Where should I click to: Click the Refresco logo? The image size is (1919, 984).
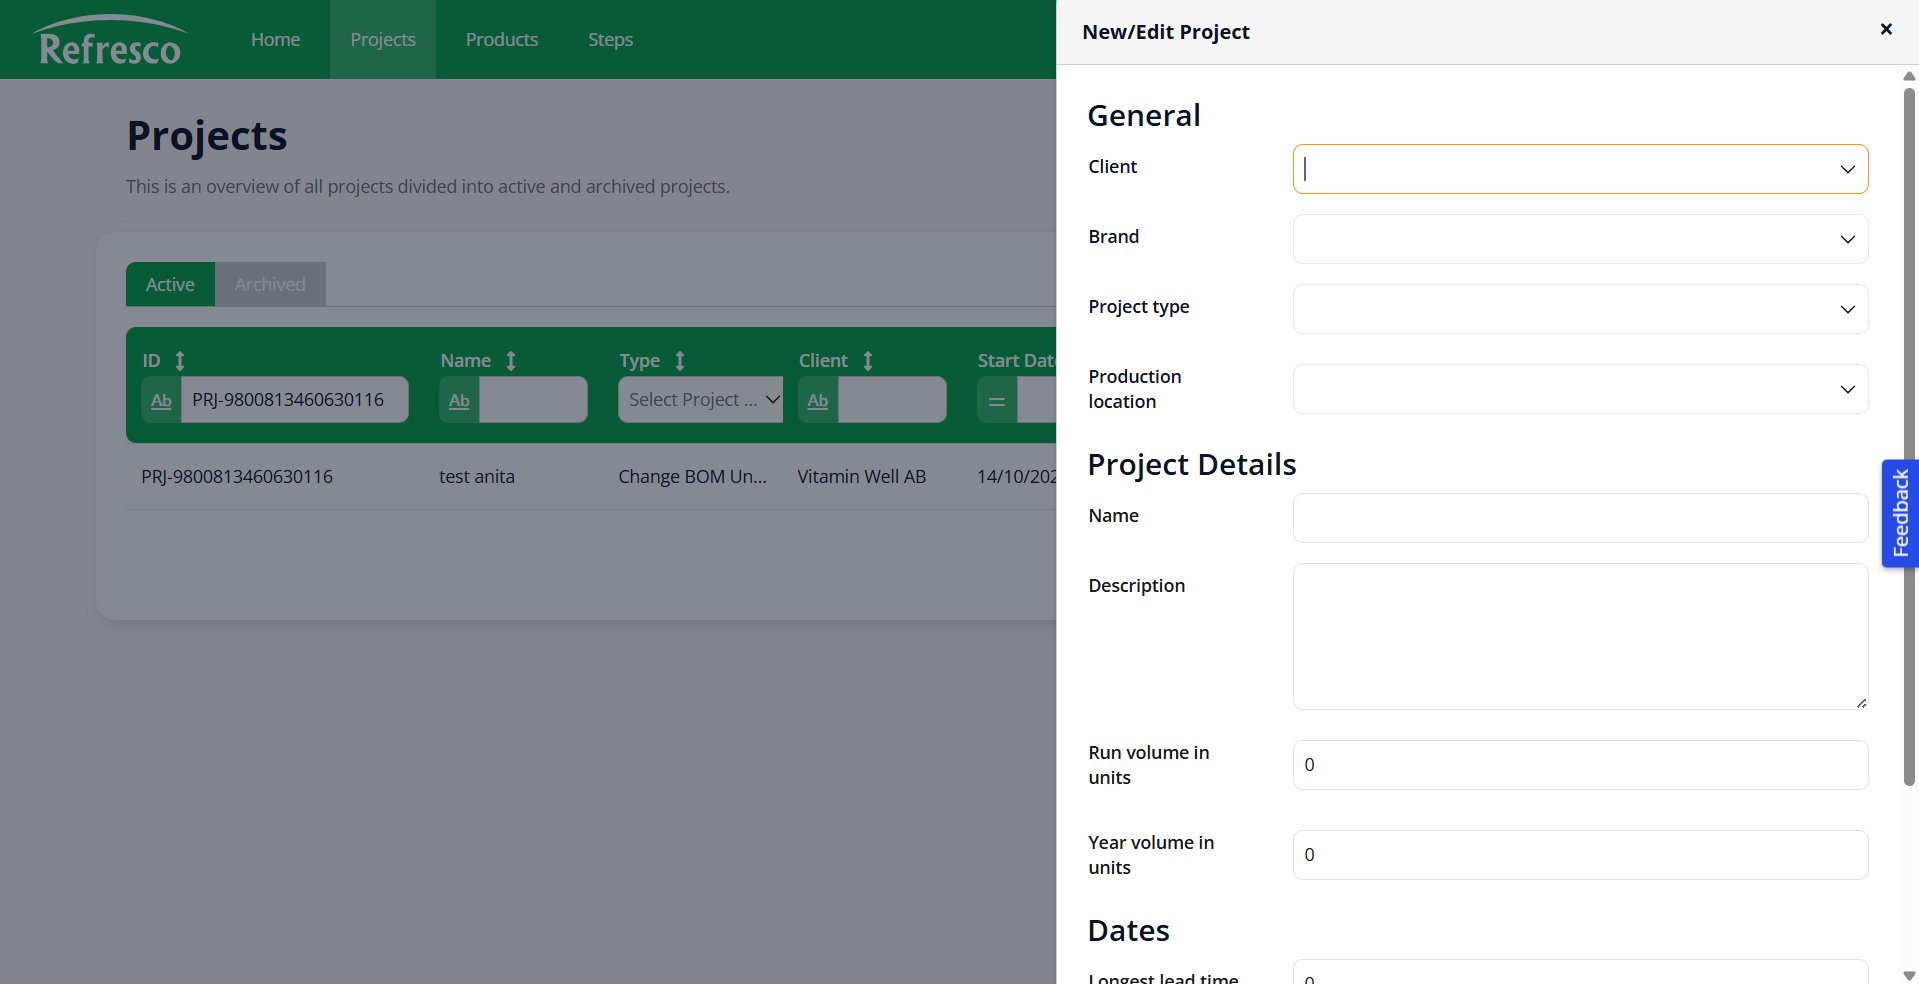(x=109, y=41)
